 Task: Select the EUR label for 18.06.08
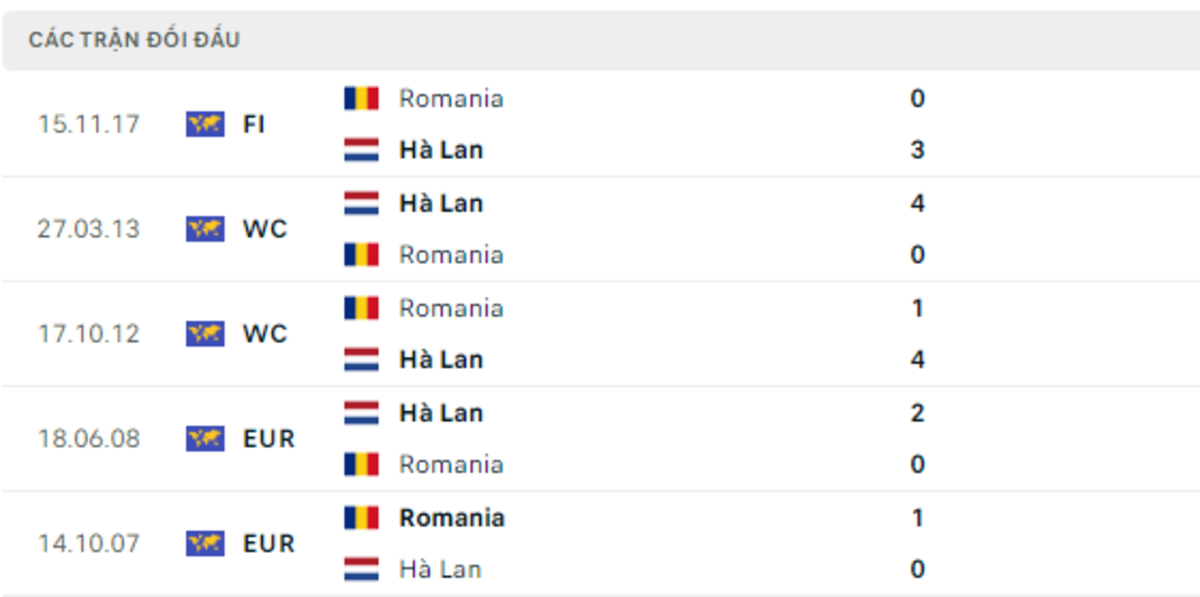pos(269,439)
